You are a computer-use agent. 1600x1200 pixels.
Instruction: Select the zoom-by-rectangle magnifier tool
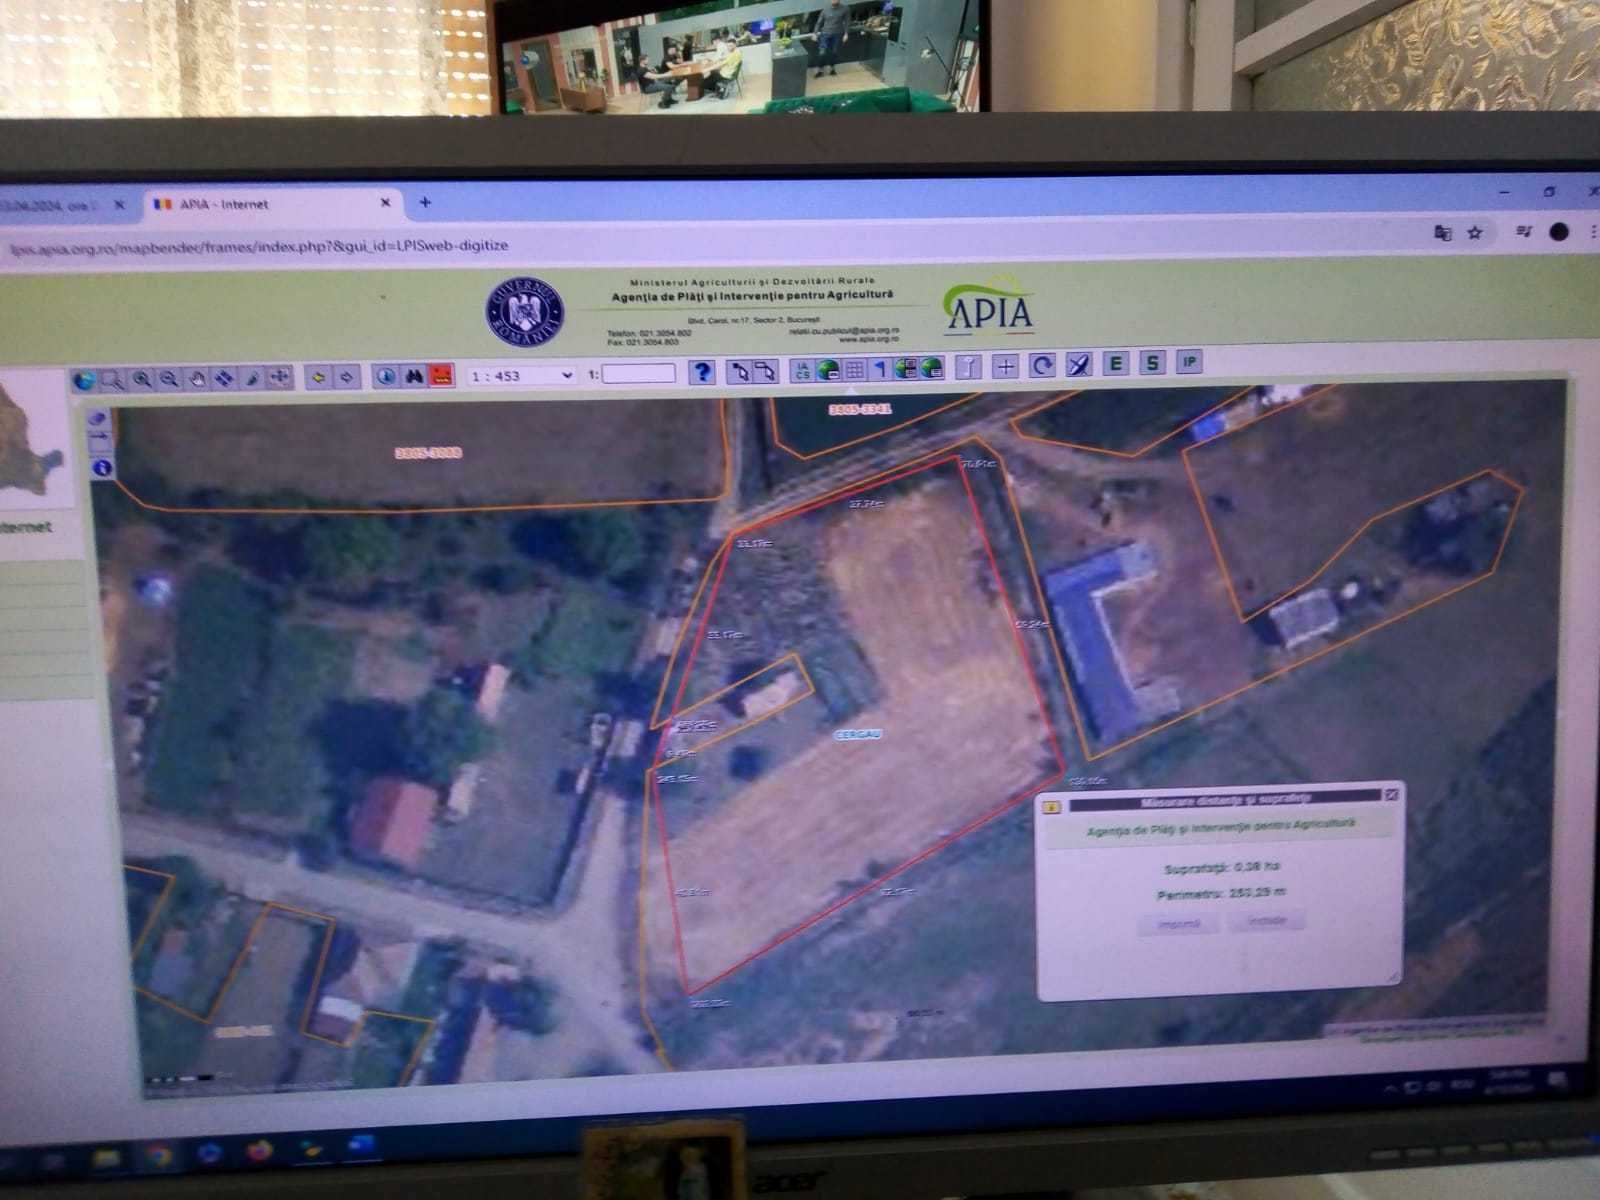click(x=112, y=380)
